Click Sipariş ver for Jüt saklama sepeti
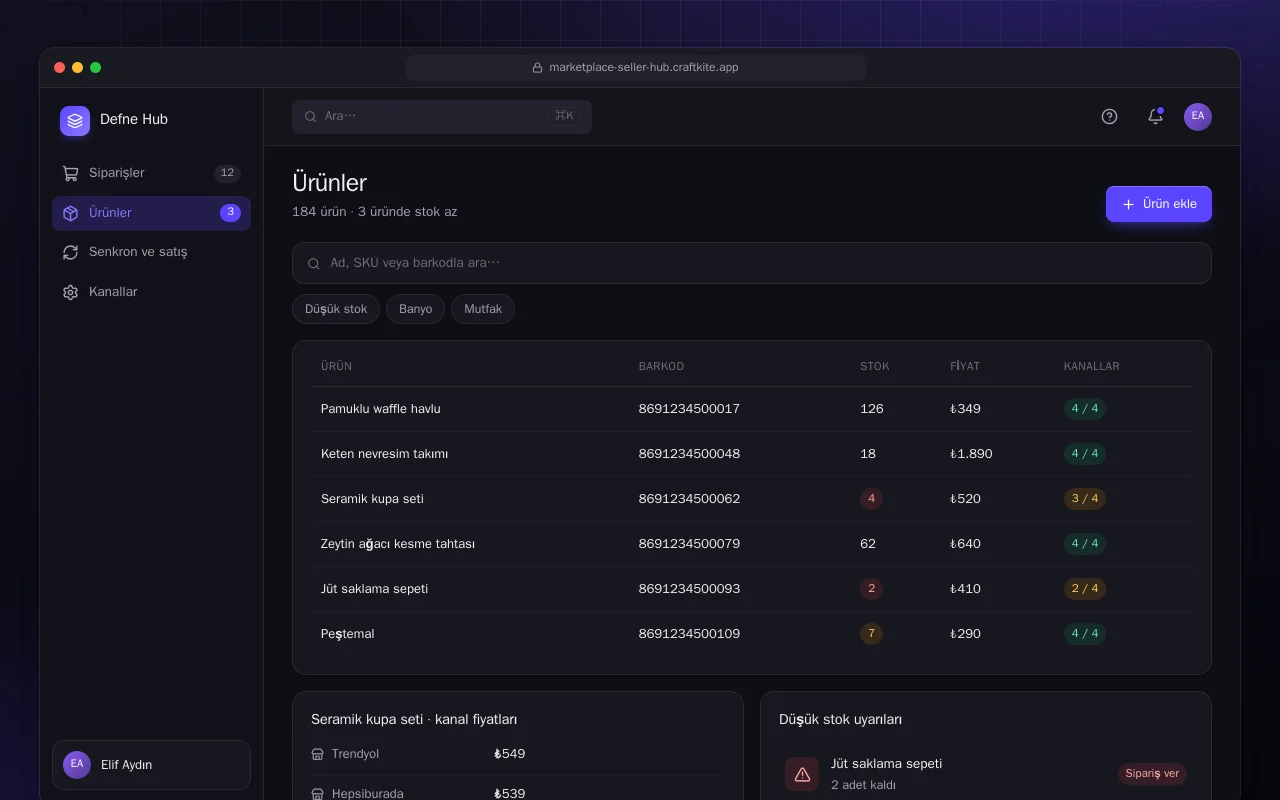 tap(1152, 774)
